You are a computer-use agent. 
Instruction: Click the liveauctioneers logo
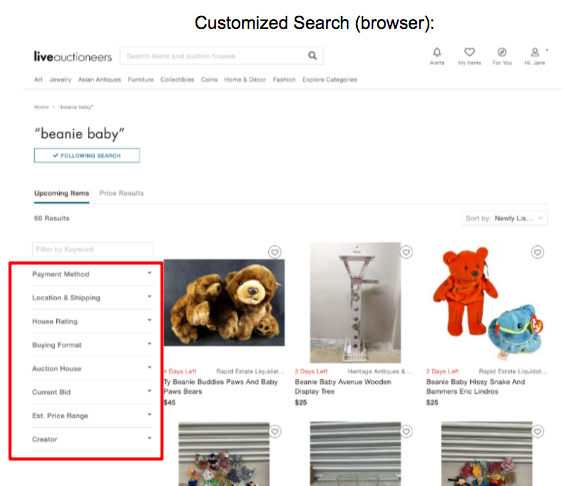[73, 56]
